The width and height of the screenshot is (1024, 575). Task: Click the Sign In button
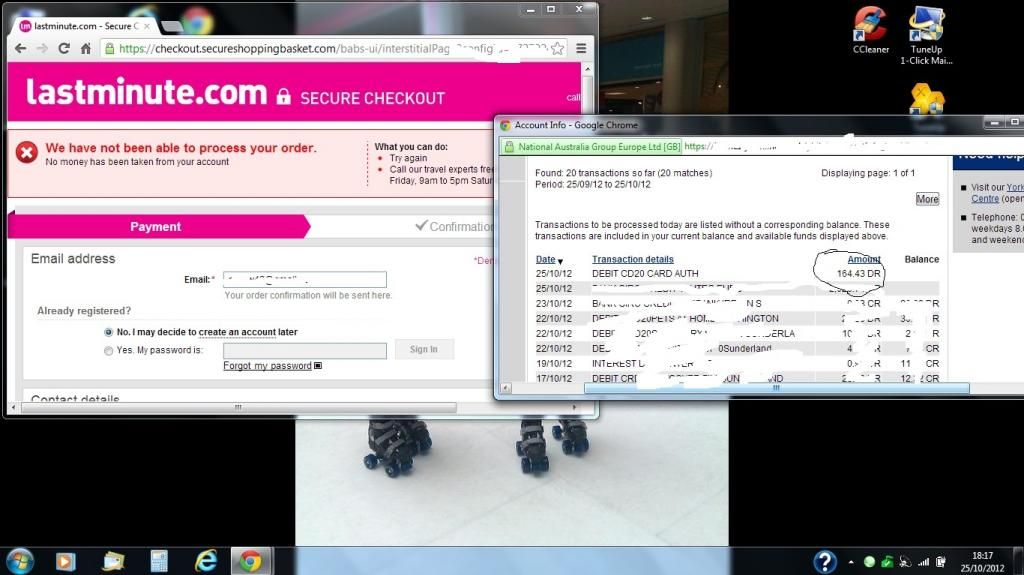pyautogui.click(x=423, y=350)
